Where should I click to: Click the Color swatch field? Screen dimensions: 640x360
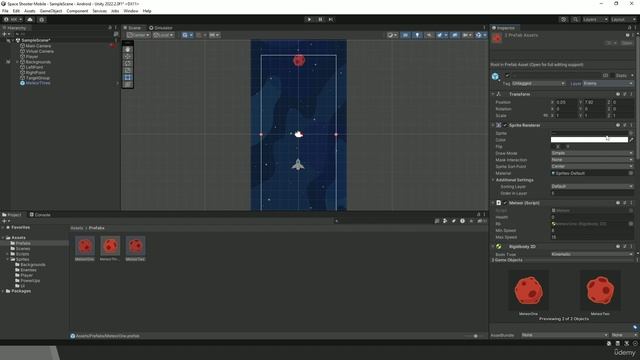coord(589,140)
